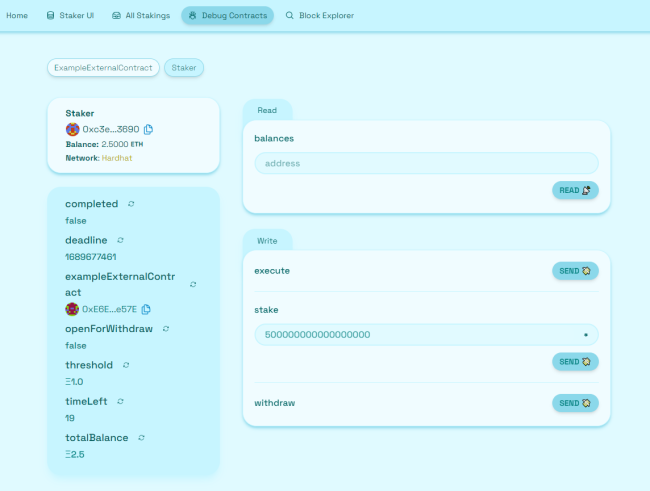Select the deadline value 1689677461

click(x=91, y=257)
